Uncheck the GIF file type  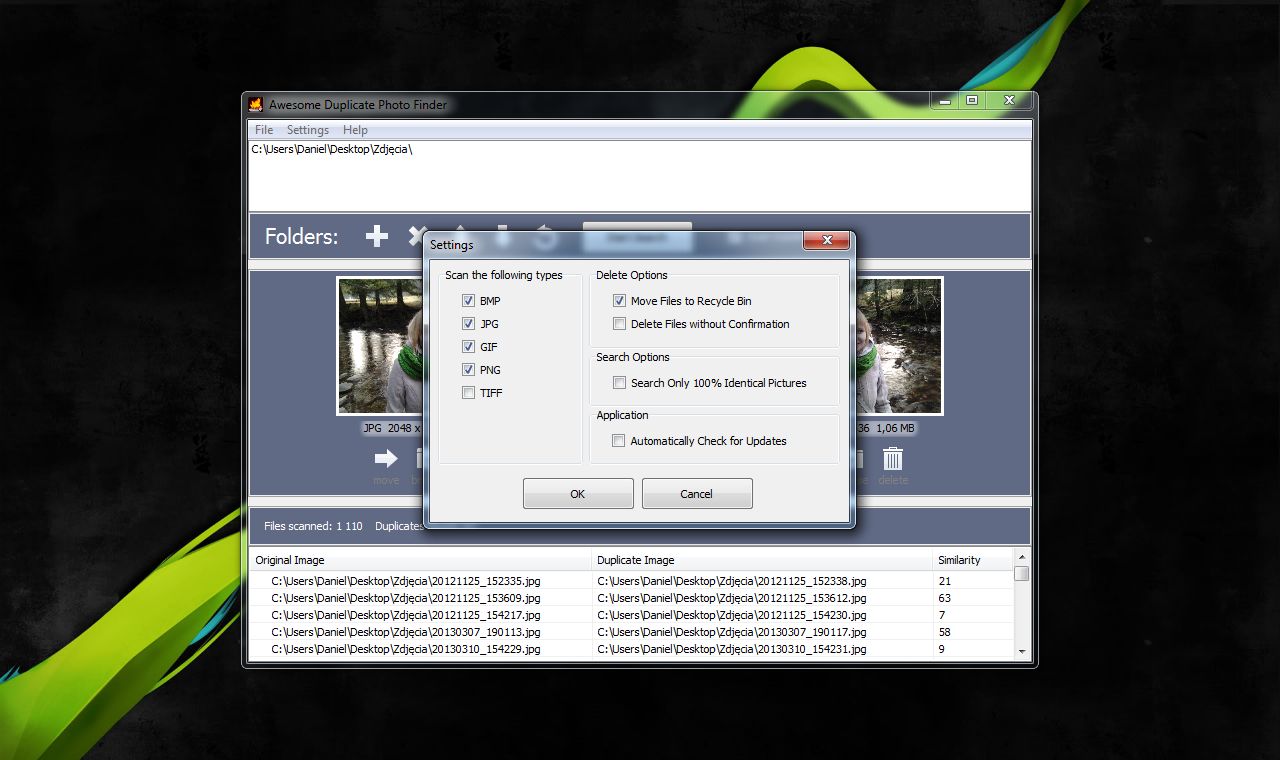[468, 347]
